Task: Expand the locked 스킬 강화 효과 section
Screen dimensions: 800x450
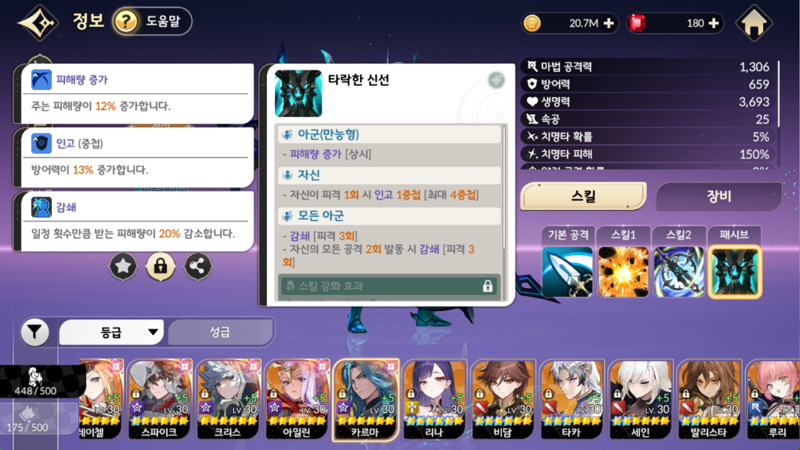Action: pyautogui.click(x=389, y=286)
